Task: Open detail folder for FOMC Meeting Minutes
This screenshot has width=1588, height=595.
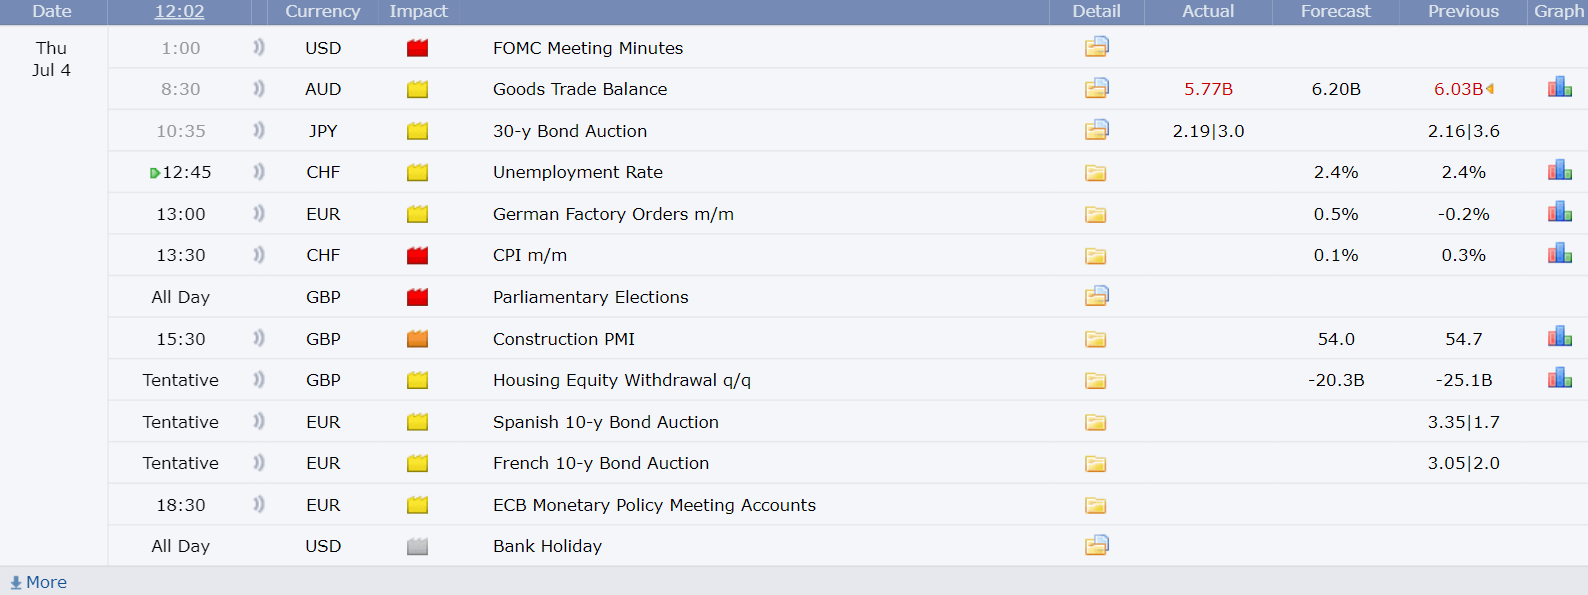Action: 1096,47
